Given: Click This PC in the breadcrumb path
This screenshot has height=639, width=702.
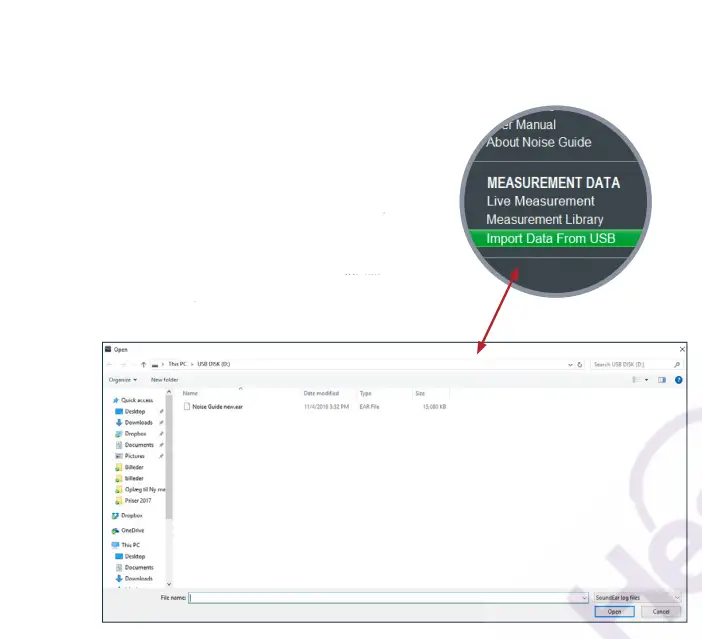Looking at the screenshot, I should click(177, 364).
